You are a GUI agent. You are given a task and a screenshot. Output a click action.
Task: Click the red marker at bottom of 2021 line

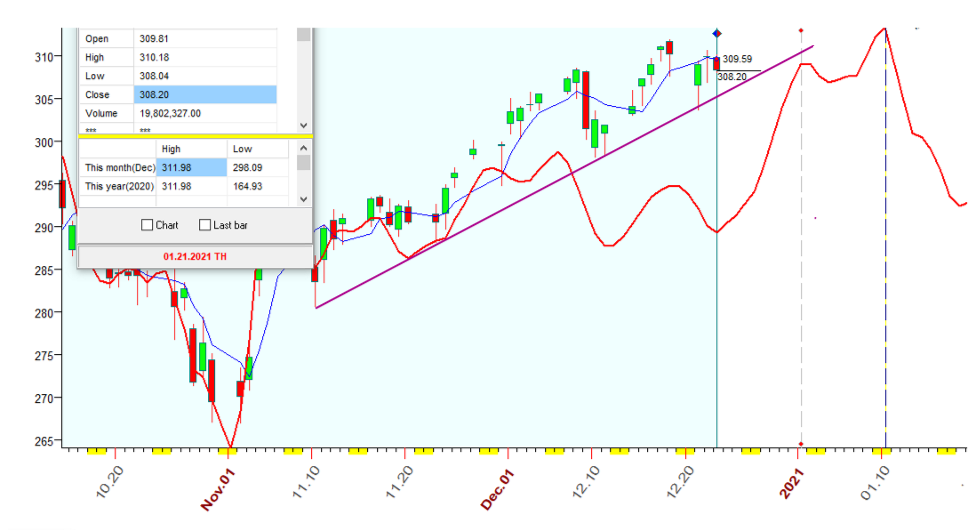[801, 444]
